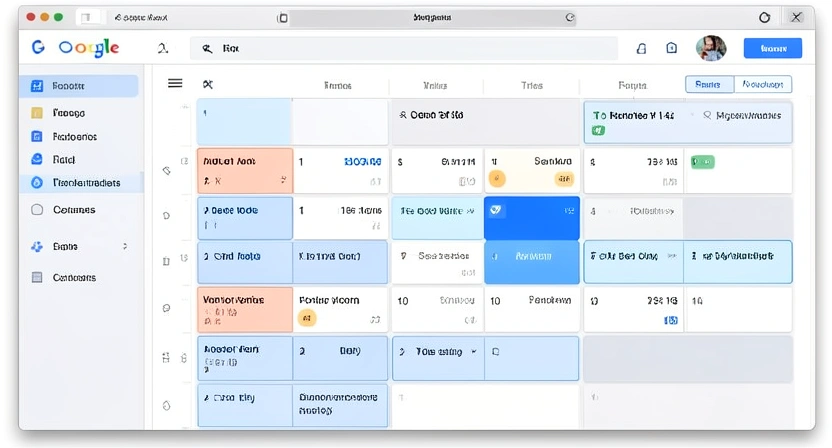Select the 'Rmtos' column header tab
The height and width of the screenshot is (448, 832).
tap(338, 85)
